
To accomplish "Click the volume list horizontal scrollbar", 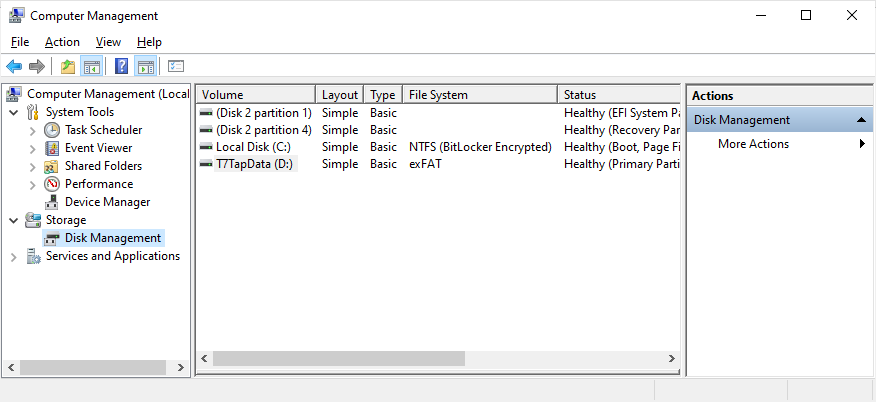I will point(338,358).
